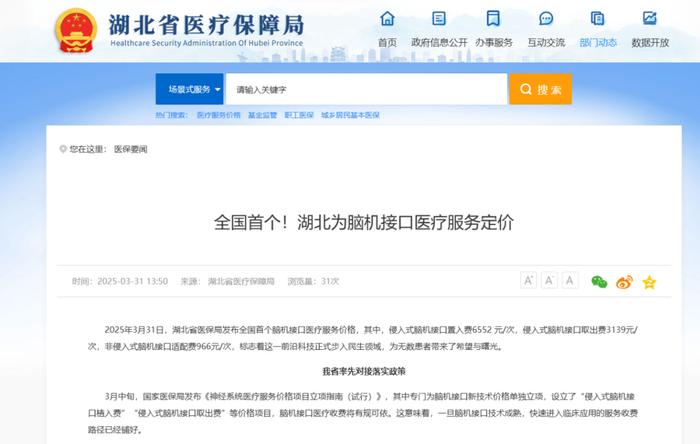
Task: Open 政府信息公开 menu item
Action: pyautogui.click(x=439, y=42)
